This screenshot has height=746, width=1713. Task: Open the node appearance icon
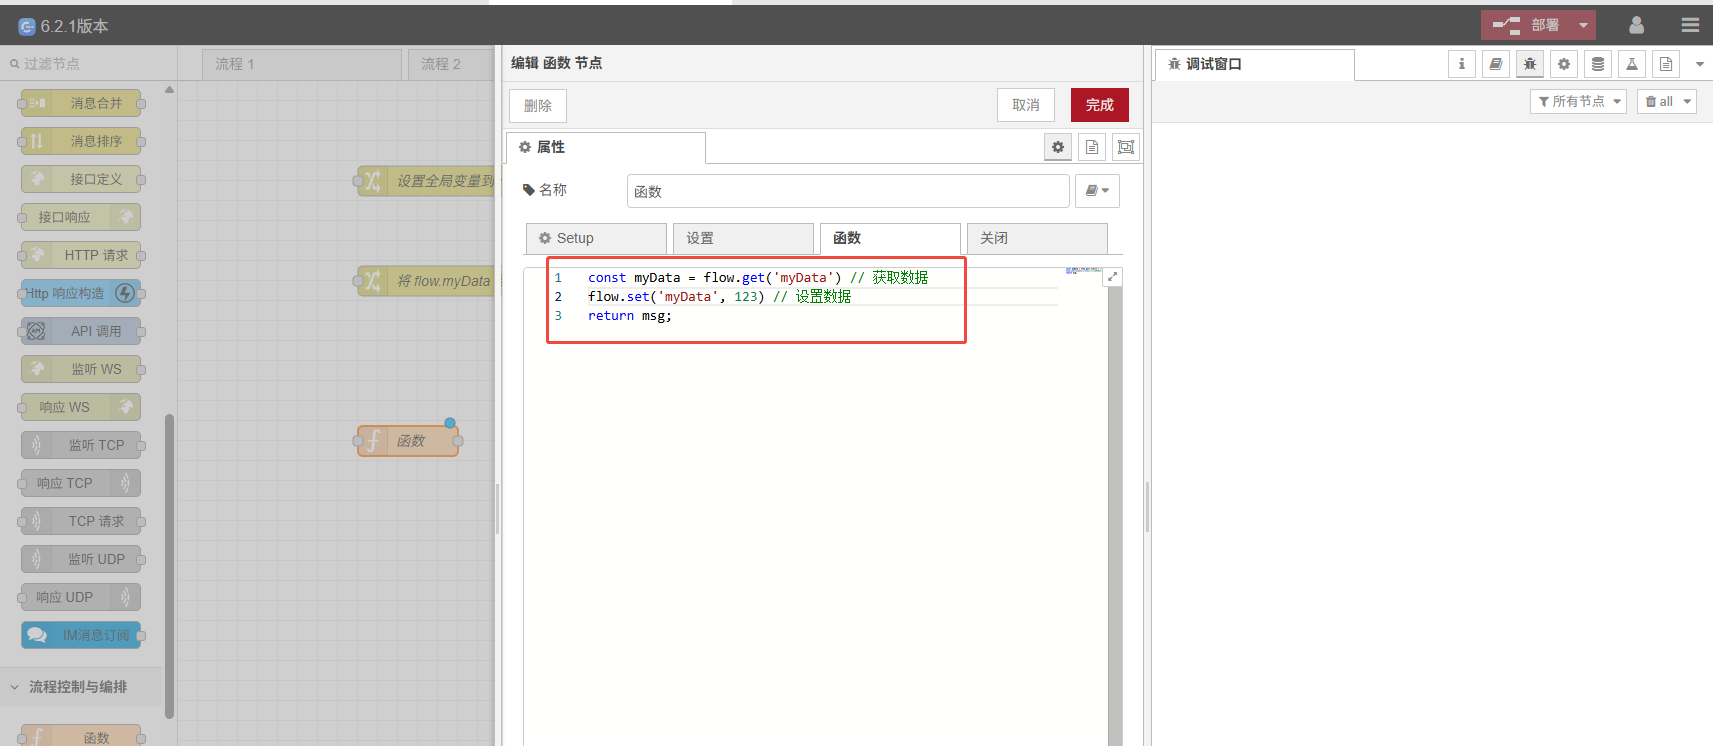[1126, 147]
